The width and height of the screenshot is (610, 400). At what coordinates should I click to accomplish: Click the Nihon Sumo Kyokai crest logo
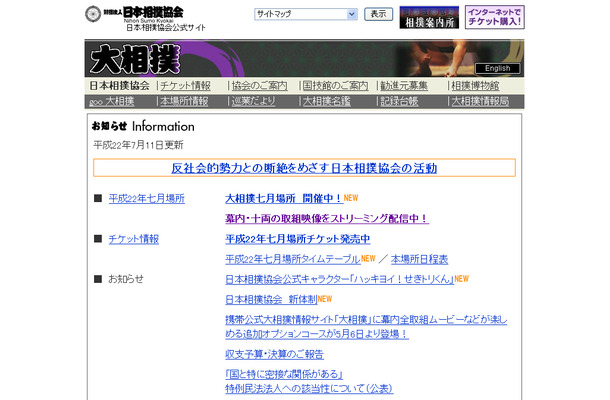pos(93,14)
